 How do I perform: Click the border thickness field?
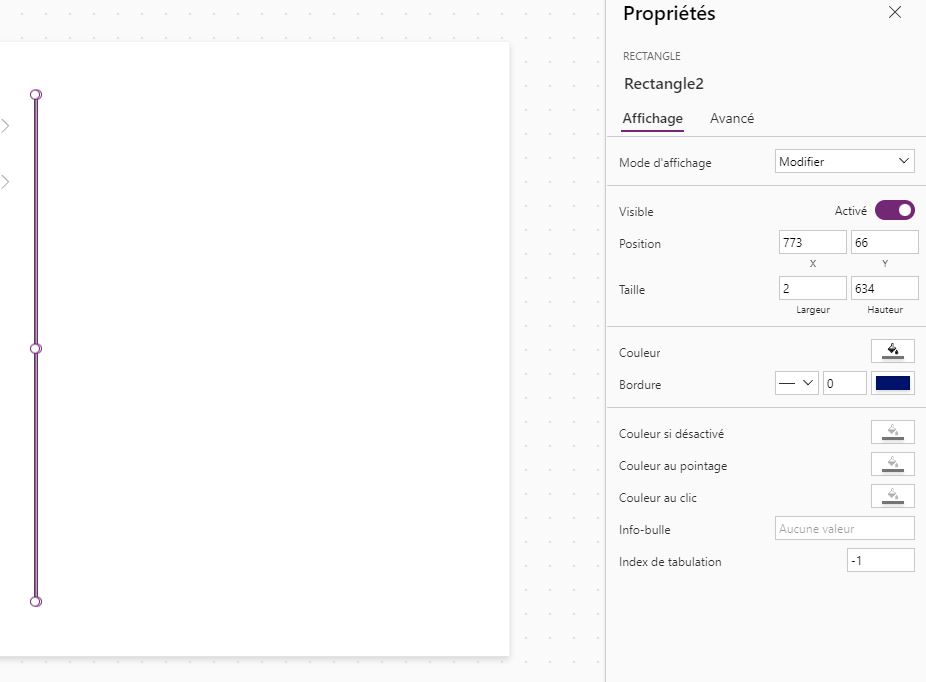tap(845, 383)
